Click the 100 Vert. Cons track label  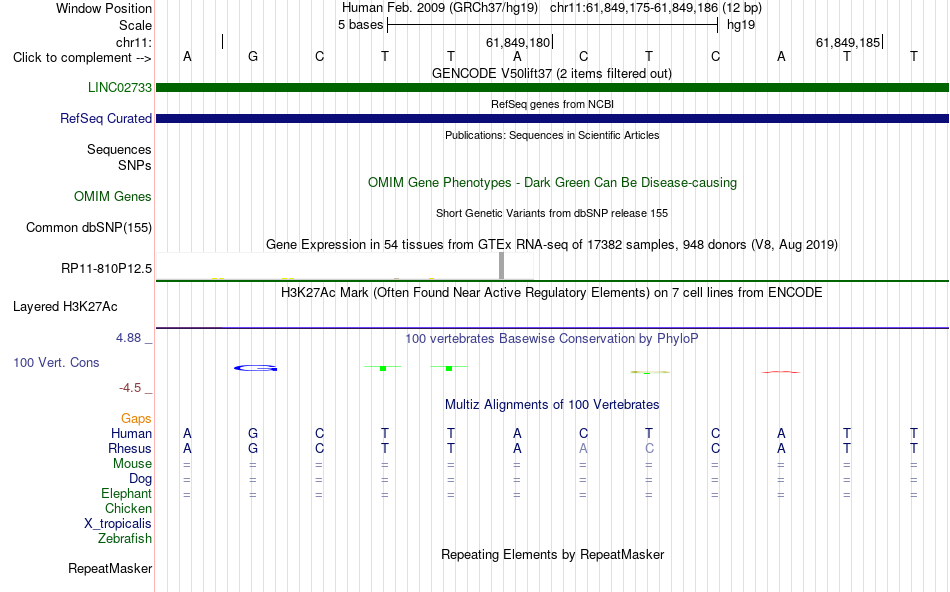pyautogui.click(x=56, y=362)
